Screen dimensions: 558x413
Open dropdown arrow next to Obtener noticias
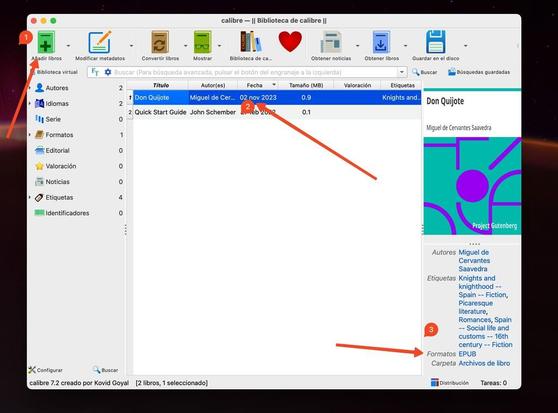[357, 46]
